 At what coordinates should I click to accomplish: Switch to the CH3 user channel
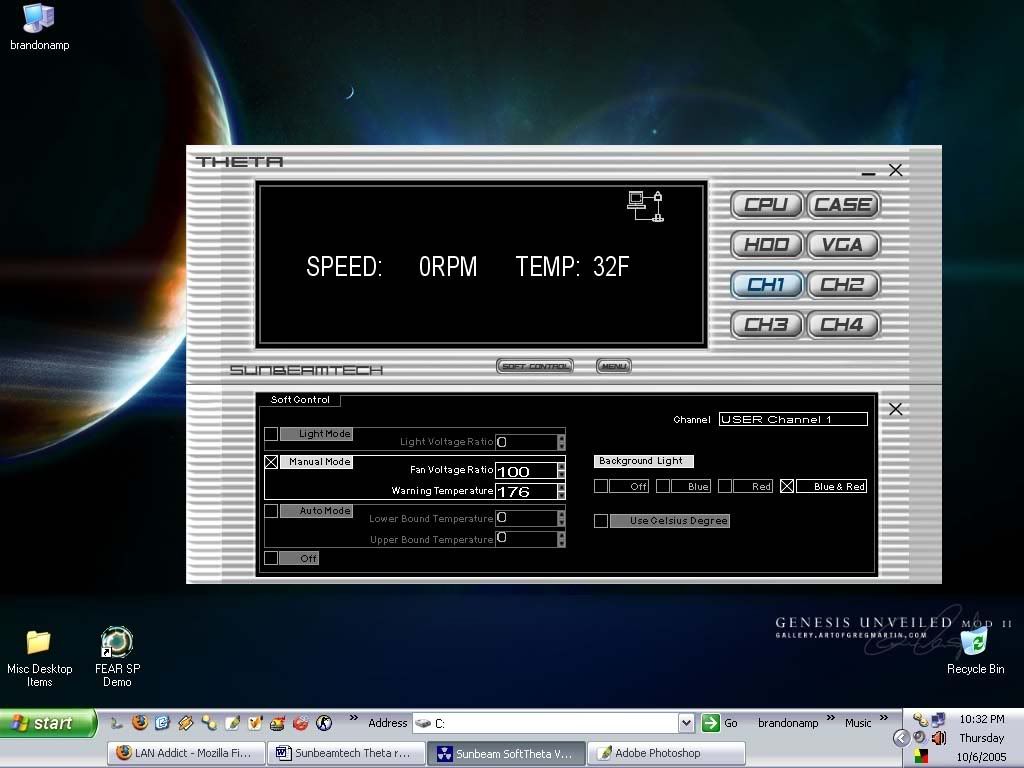tap(766, 325)
